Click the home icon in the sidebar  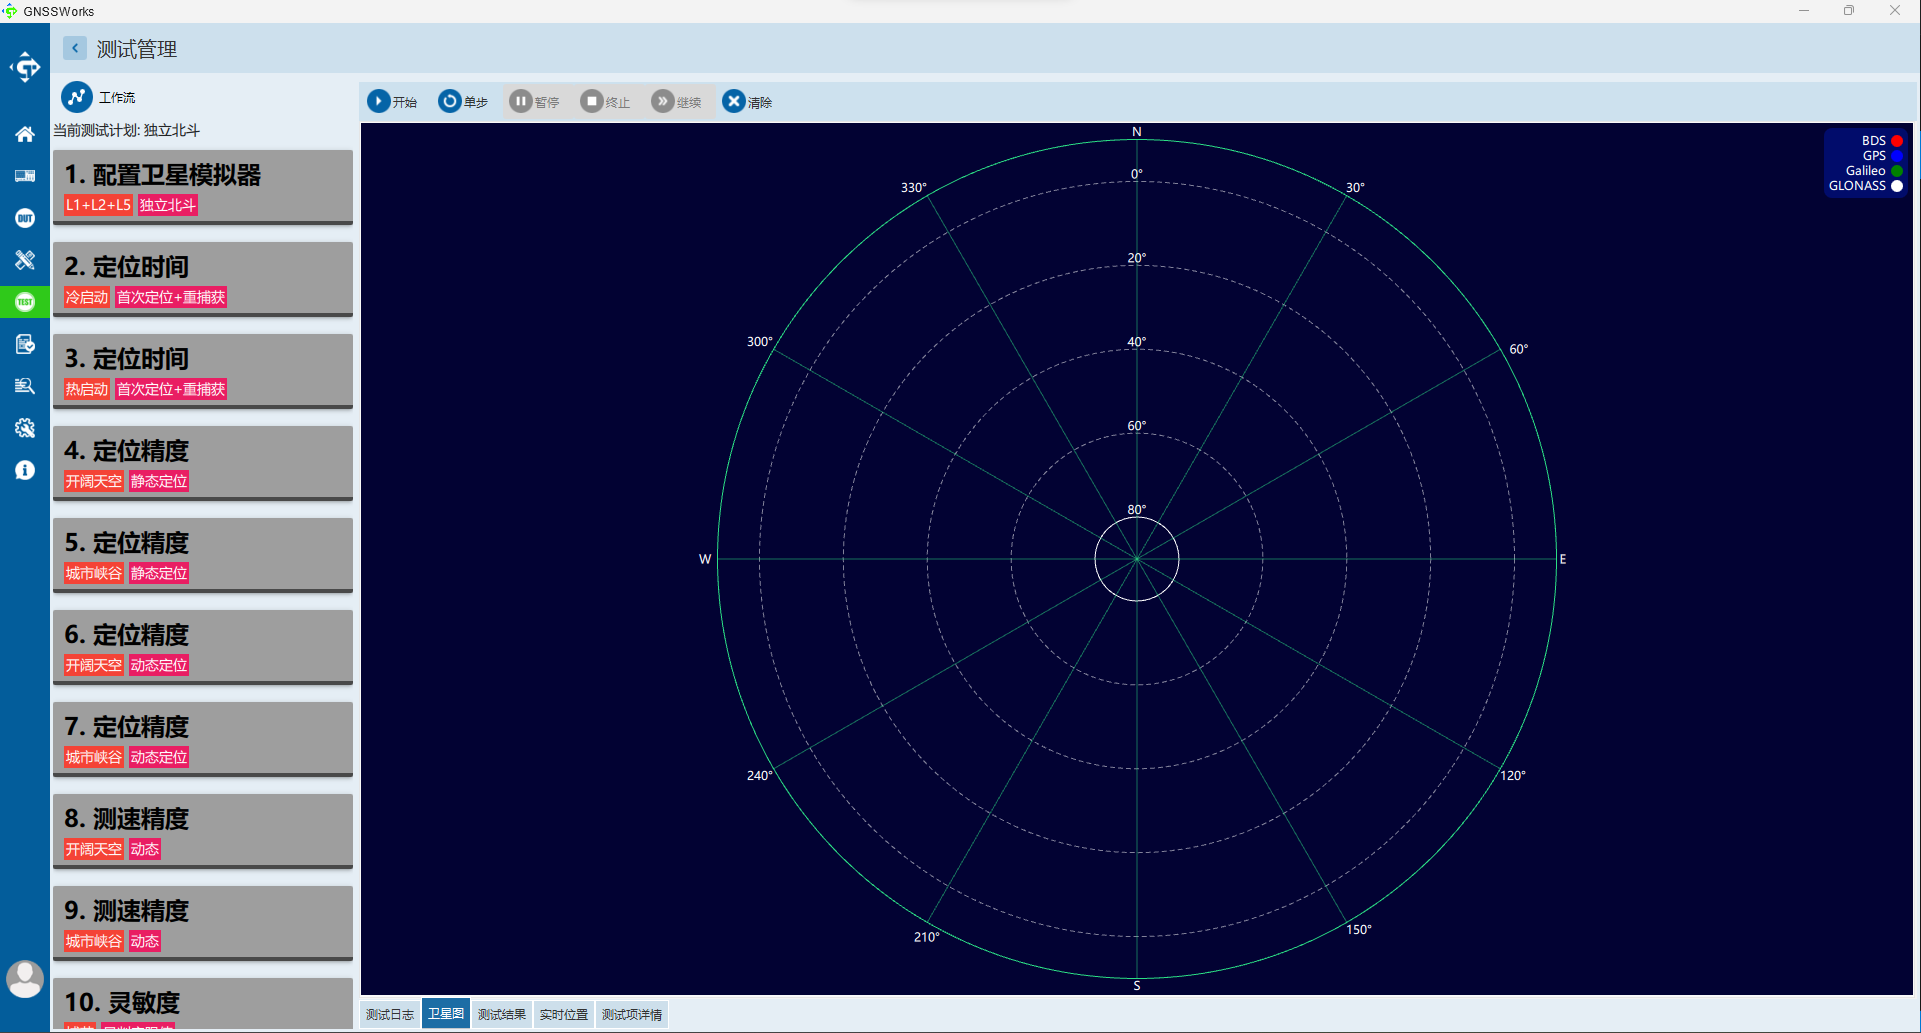click(x=25, y=134)
